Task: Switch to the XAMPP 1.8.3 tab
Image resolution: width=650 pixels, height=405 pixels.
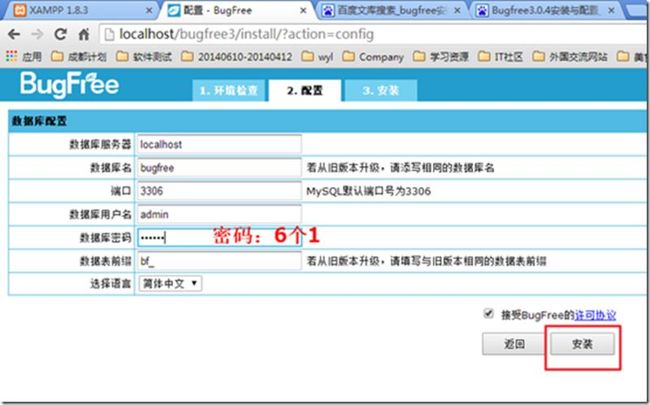Action: click(79, 11)
